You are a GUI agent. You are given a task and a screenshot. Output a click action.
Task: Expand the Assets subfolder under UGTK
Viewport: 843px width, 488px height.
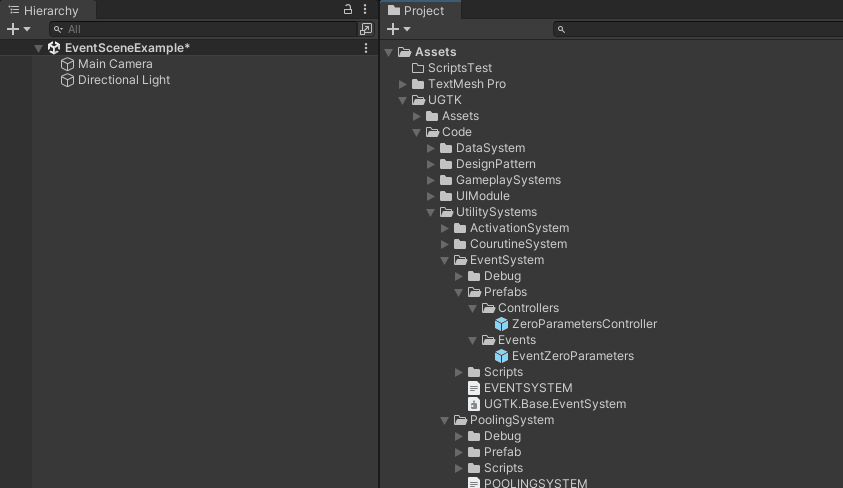tap(417, 116)
